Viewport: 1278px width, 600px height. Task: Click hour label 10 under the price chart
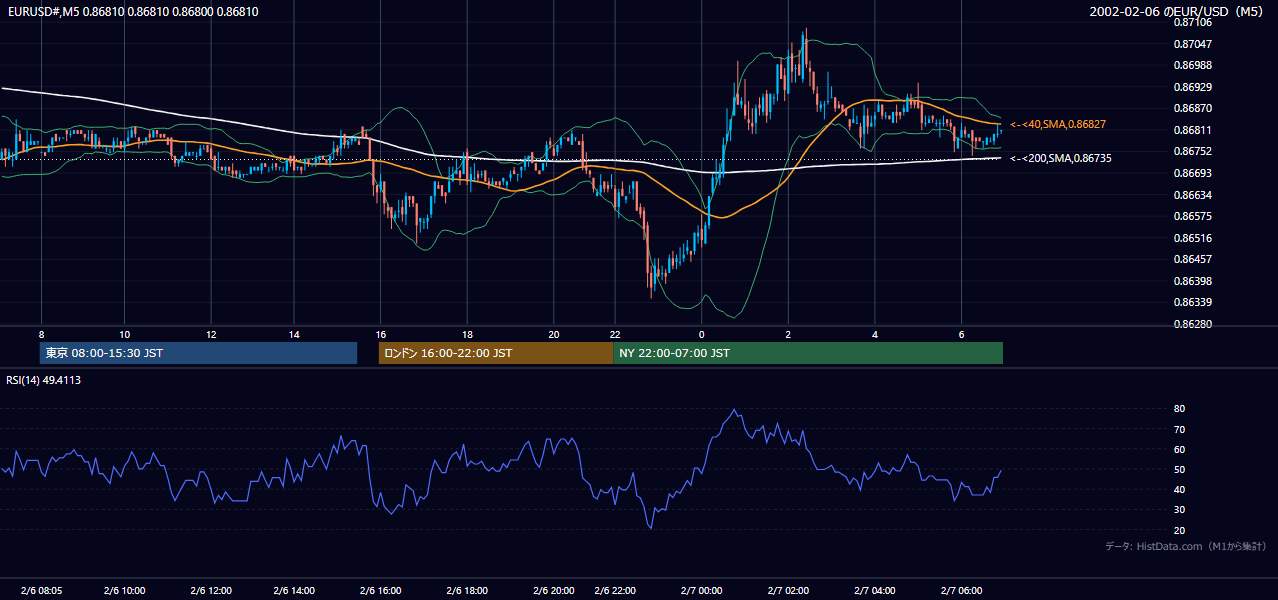(x=124, y=334)
